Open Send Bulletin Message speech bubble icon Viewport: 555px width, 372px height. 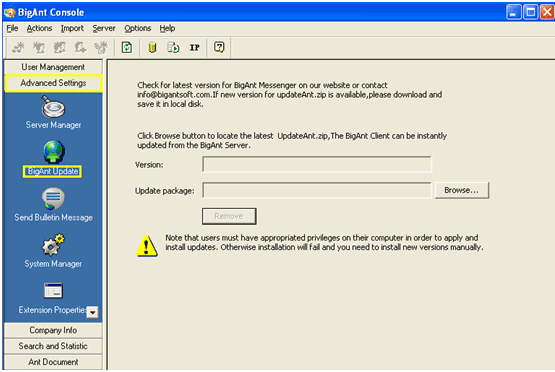click(x=53, y=199)
